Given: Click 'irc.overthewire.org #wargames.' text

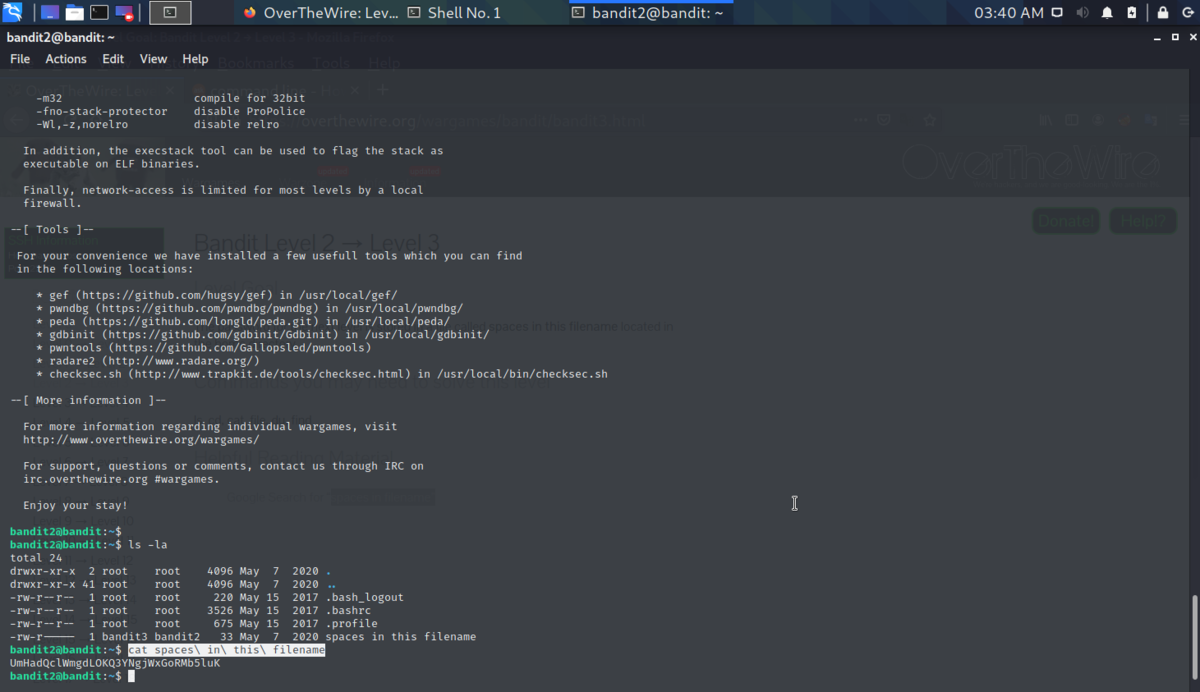Looking at the screenshot, I should [121, 479].
